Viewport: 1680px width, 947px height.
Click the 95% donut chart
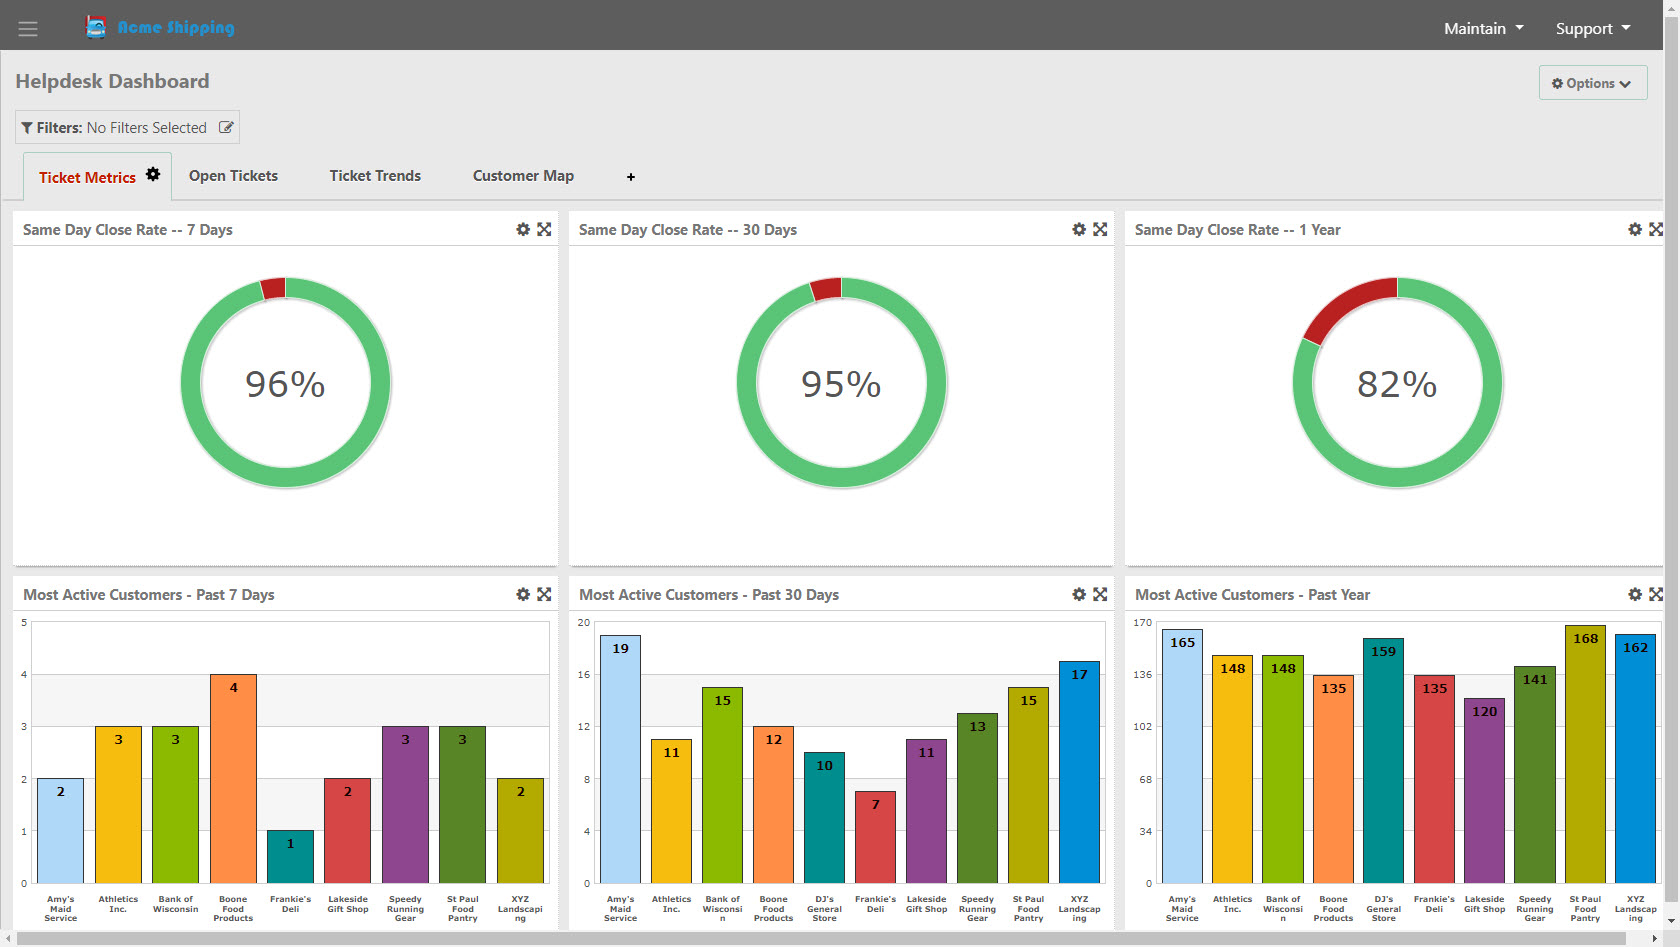[x=842, y=383]
